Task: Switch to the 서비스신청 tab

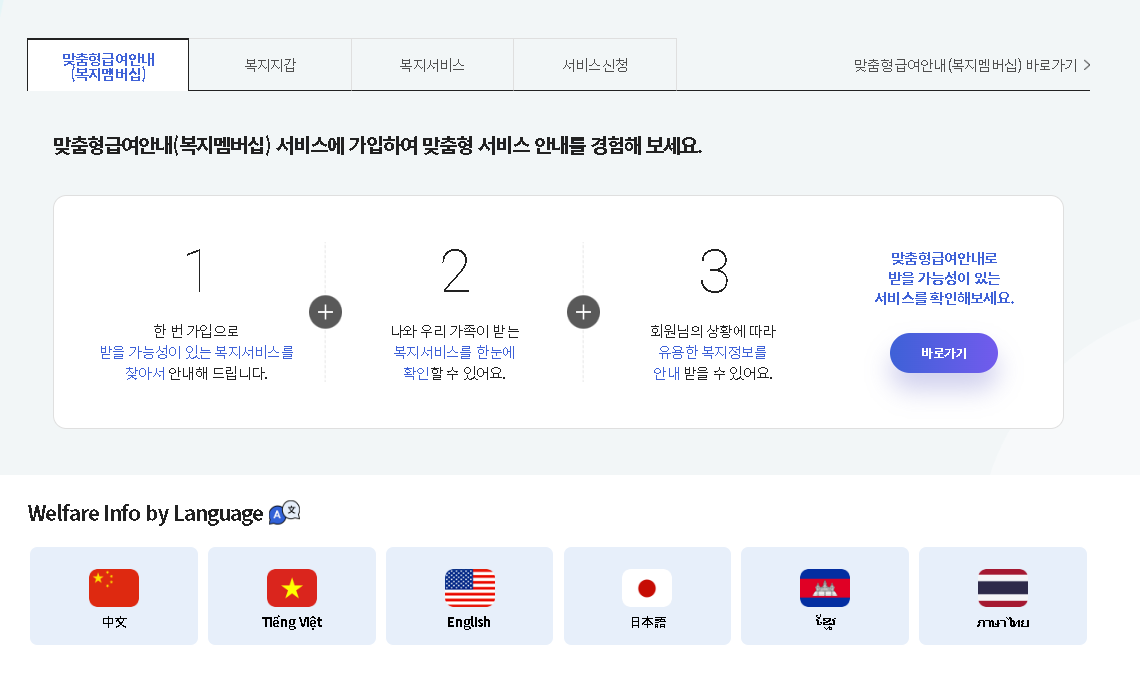Action: coord(594,63)
